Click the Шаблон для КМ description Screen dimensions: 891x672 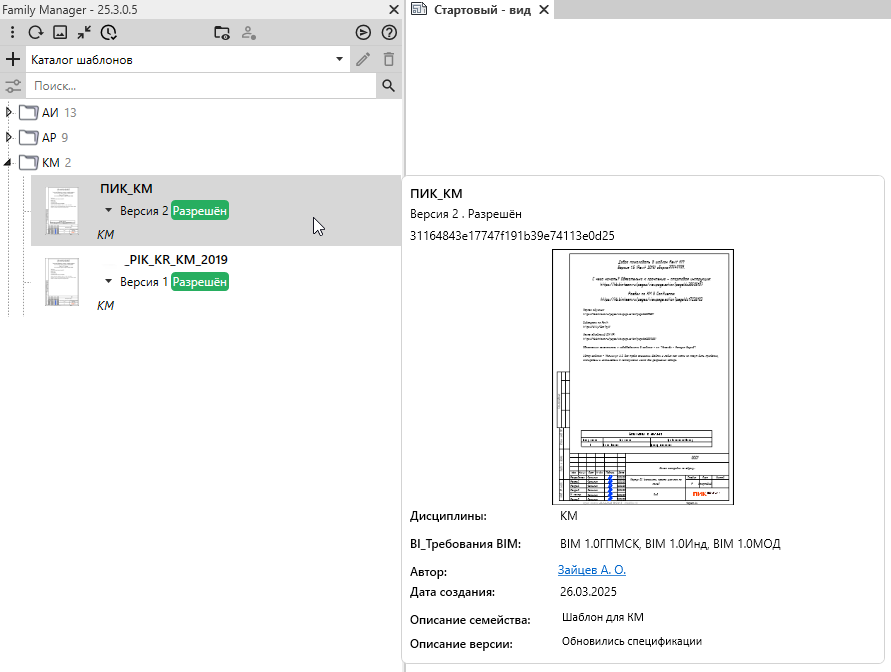click(x=602, y=617)
